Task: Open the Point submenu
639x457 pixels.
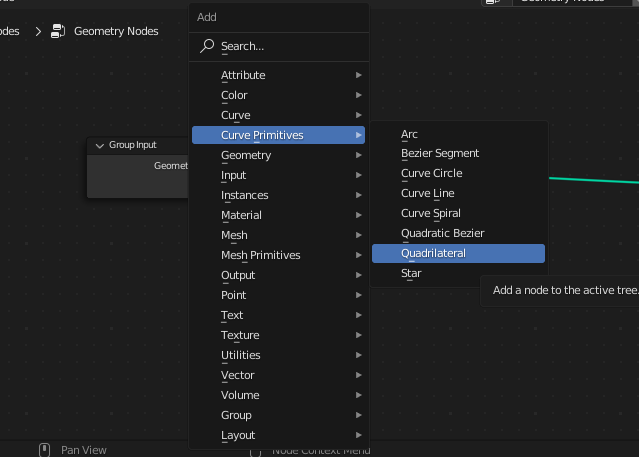Action: (x=279, y=295)
